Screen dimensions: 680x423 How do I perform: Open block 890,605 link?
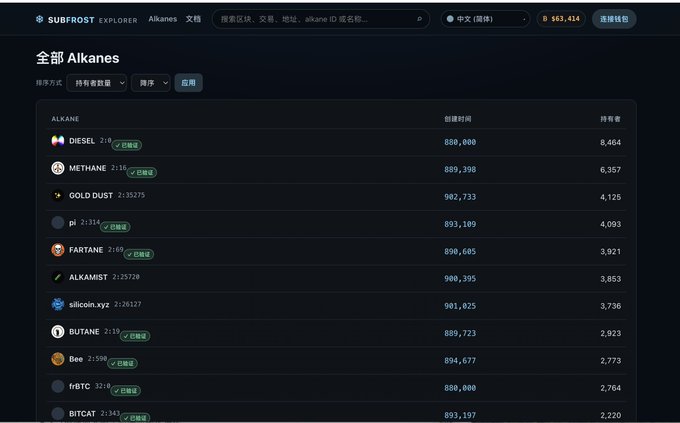point(460,252)
